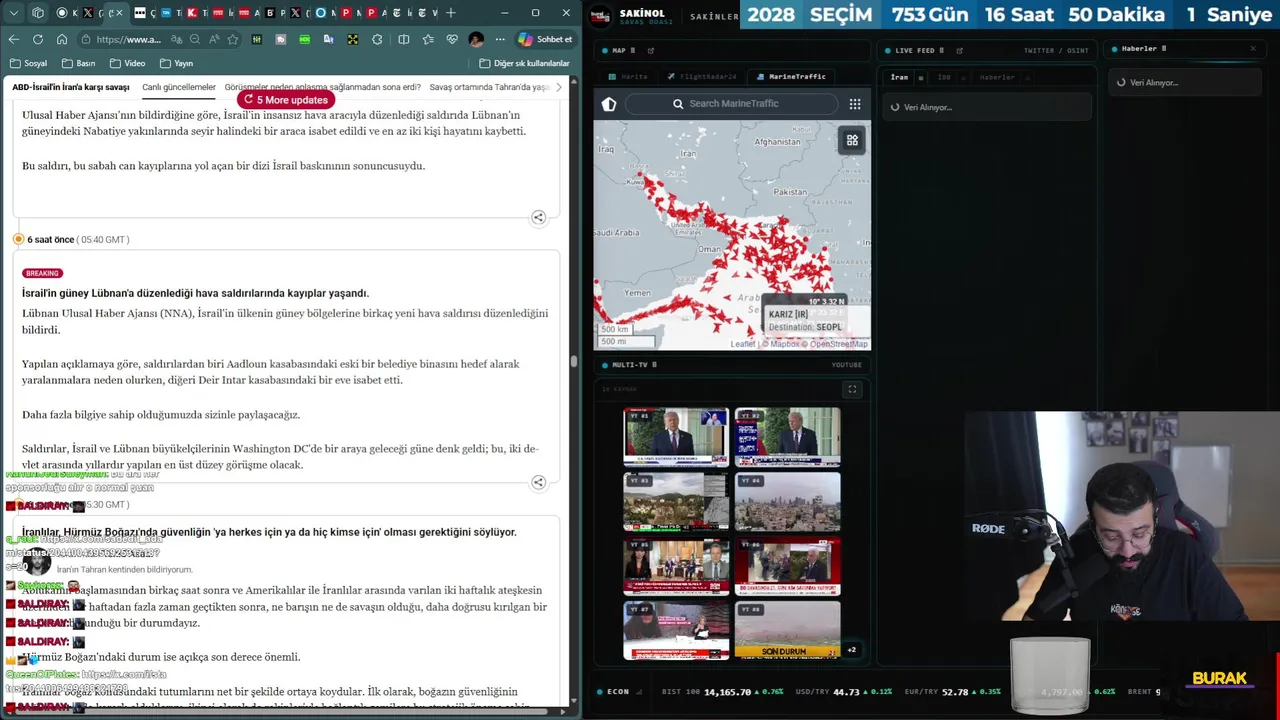Click the USD/TRY ticker value
Screen dimensions: 1280x720
(846, 692)
